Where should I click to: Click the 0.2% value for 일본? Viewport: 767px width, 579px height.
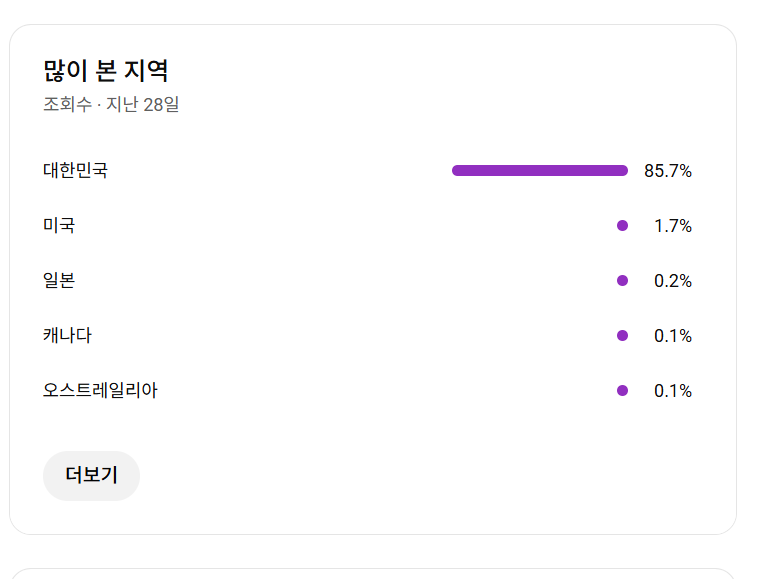673,281
